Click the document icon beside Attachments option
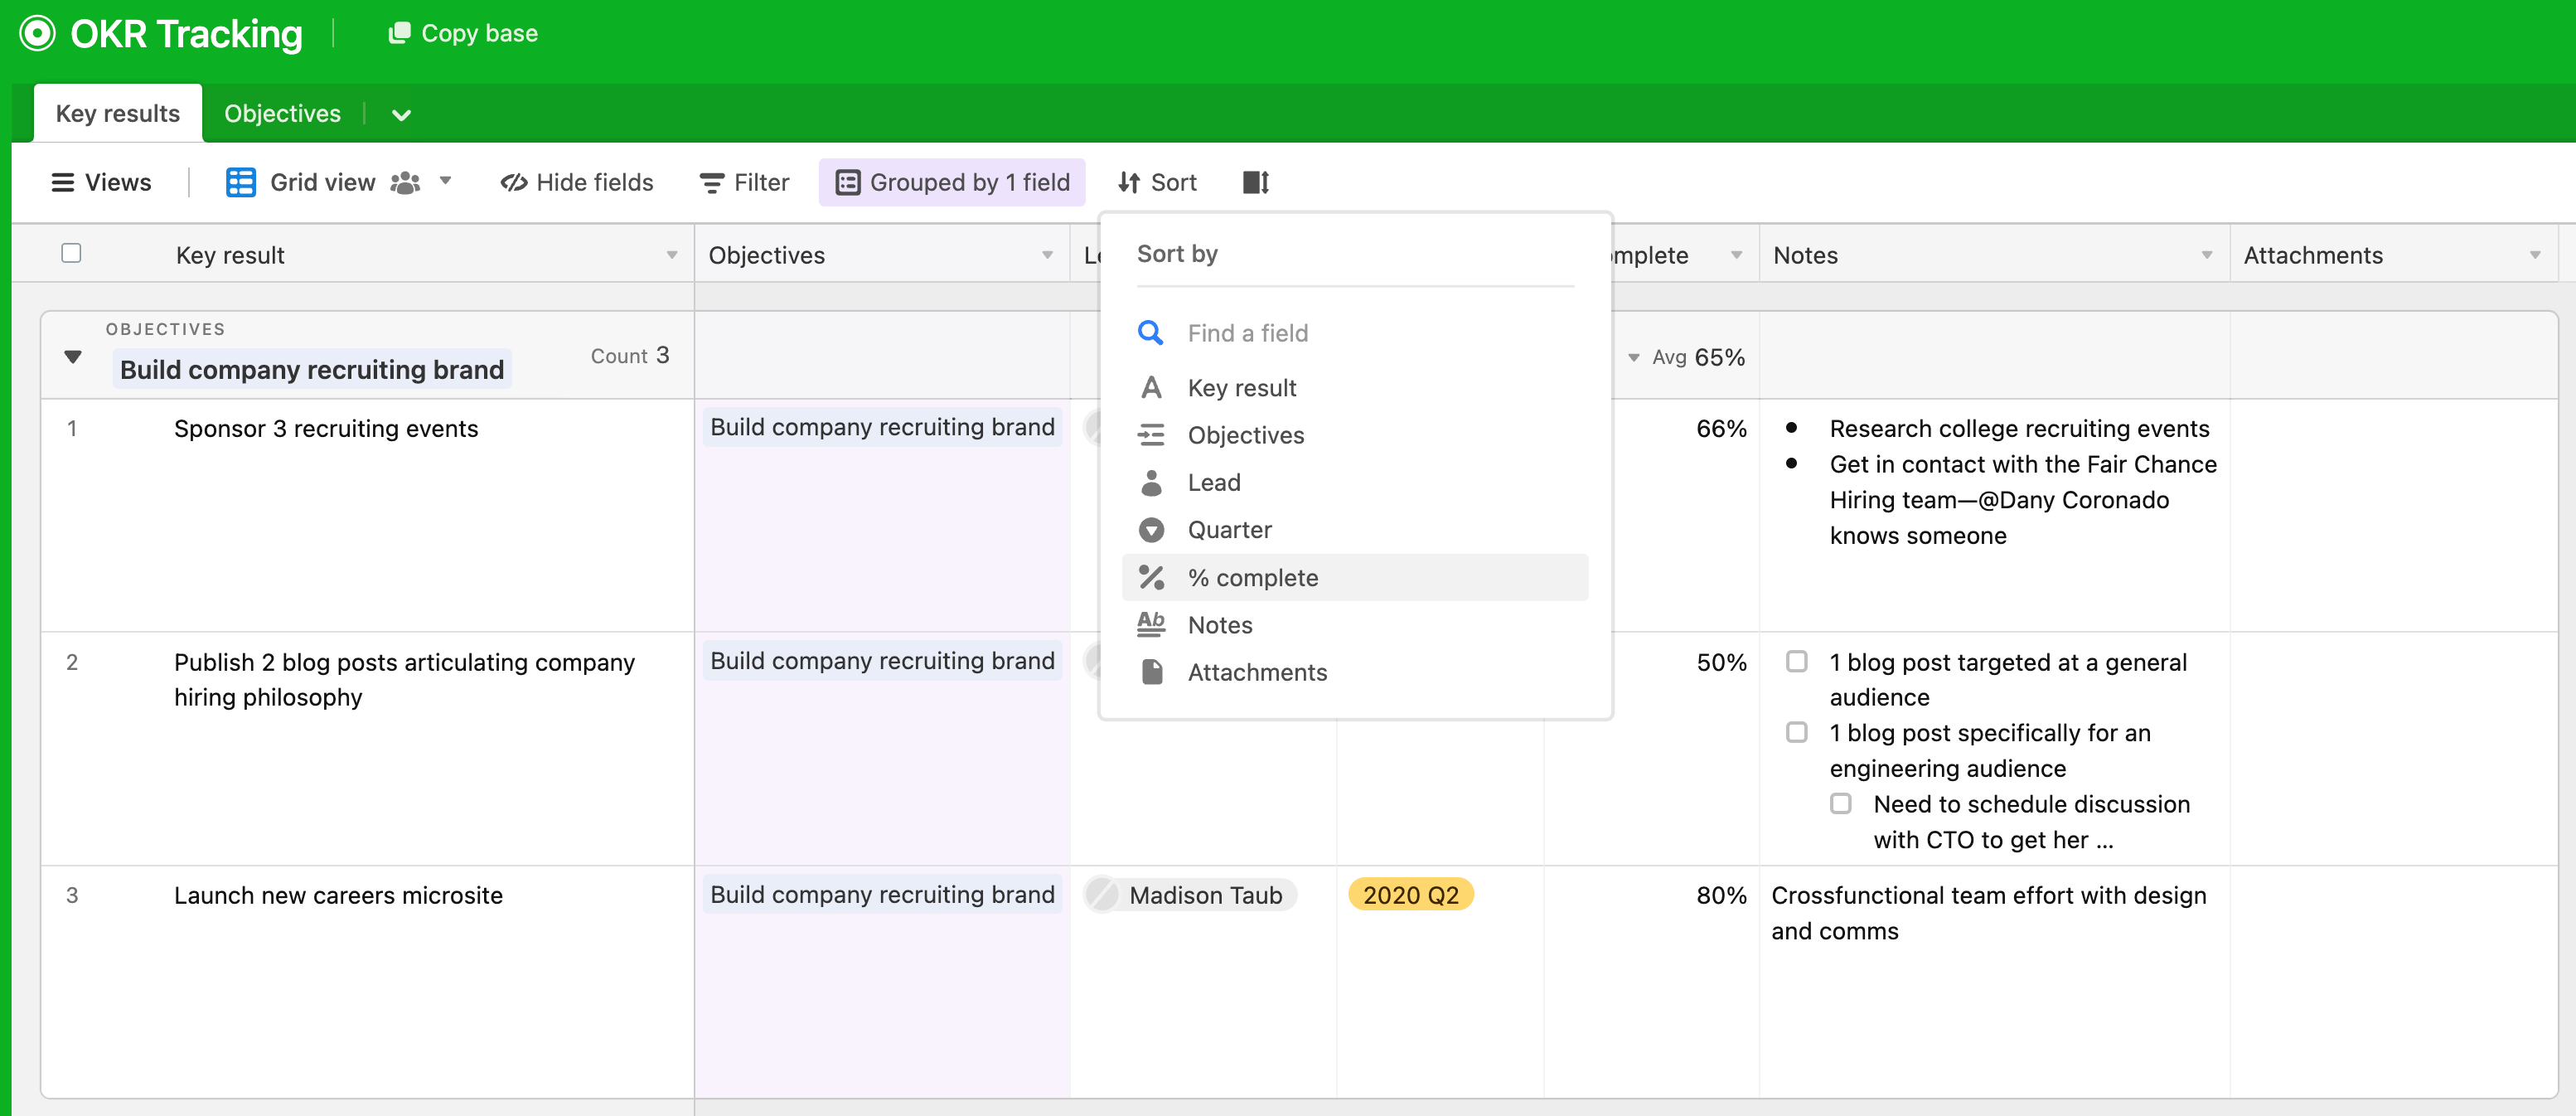This screenshot has height=1116, width=2576. point(1151,672)
